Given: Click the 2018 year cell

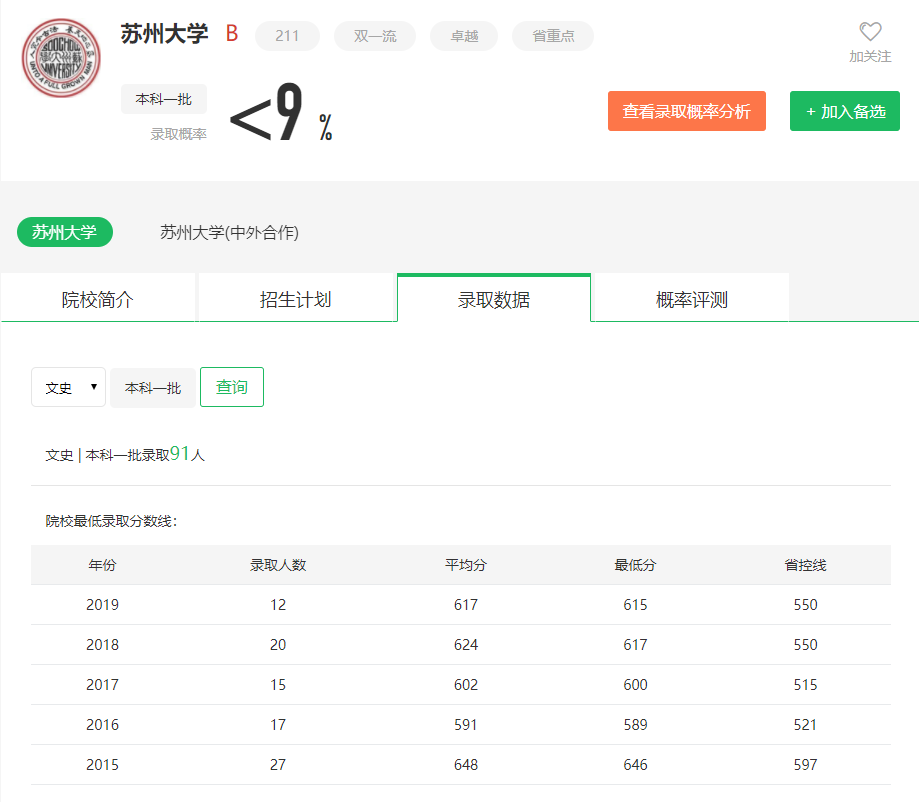Looking at the screenshot, I should 102,644.
